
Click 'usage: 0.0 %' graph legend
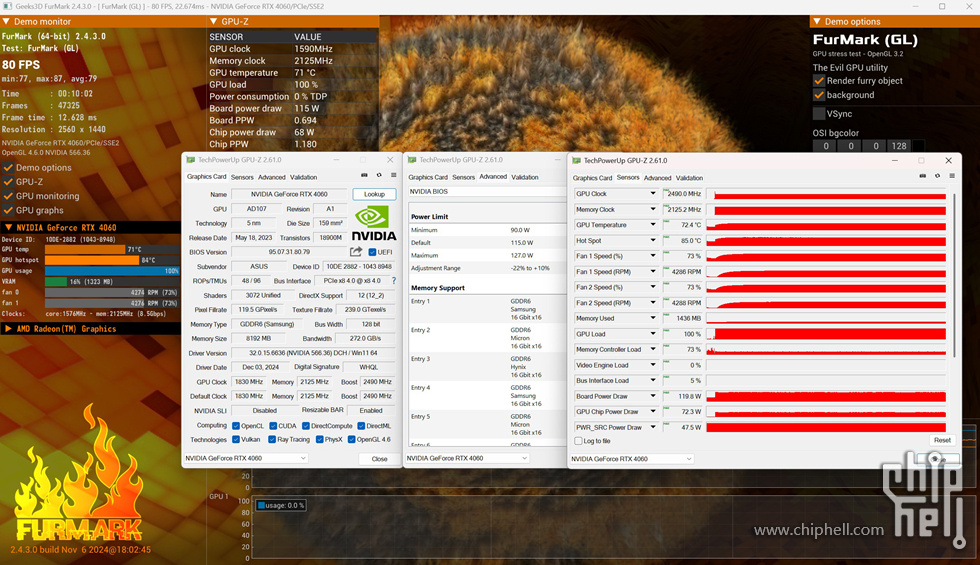pos(281,506)
